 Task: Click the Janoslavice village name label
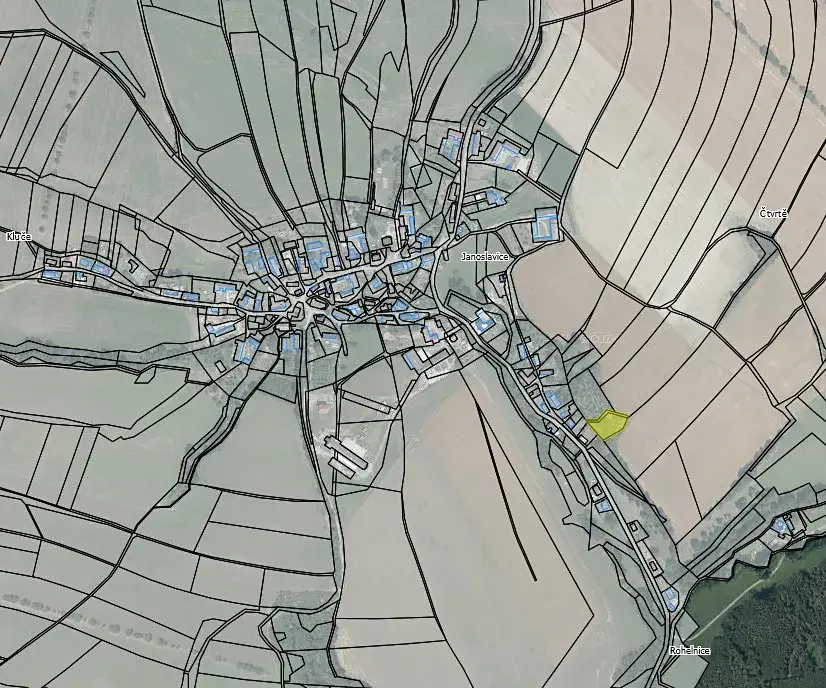coord(484,257)
